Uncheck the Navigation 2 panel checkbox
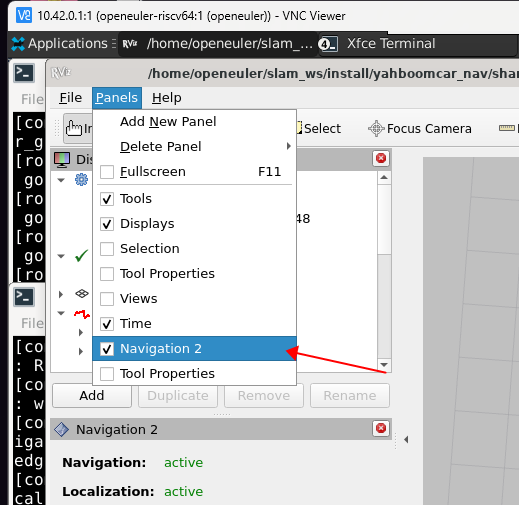Image resolution: width=519 pixels, height=505 pixels. coord(107,349)
